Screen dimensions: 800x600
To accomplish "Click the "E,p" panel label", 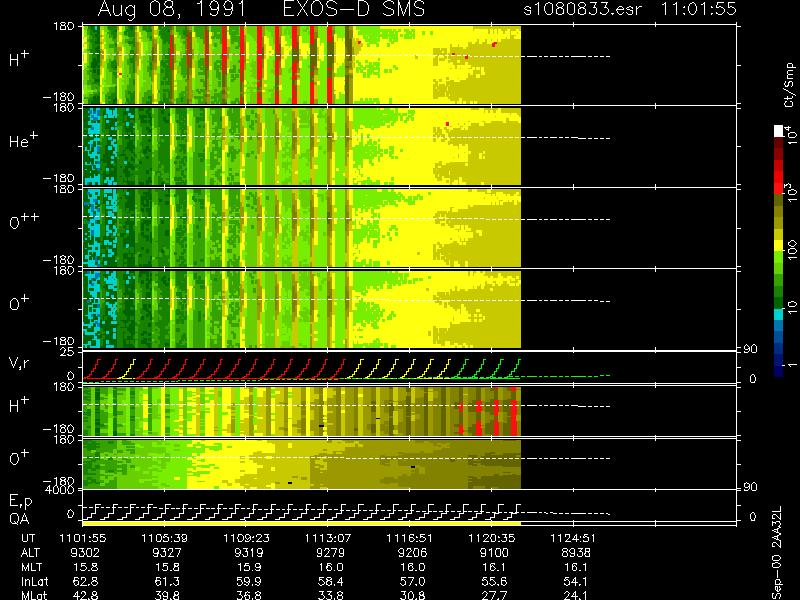I will click(20, 502).
